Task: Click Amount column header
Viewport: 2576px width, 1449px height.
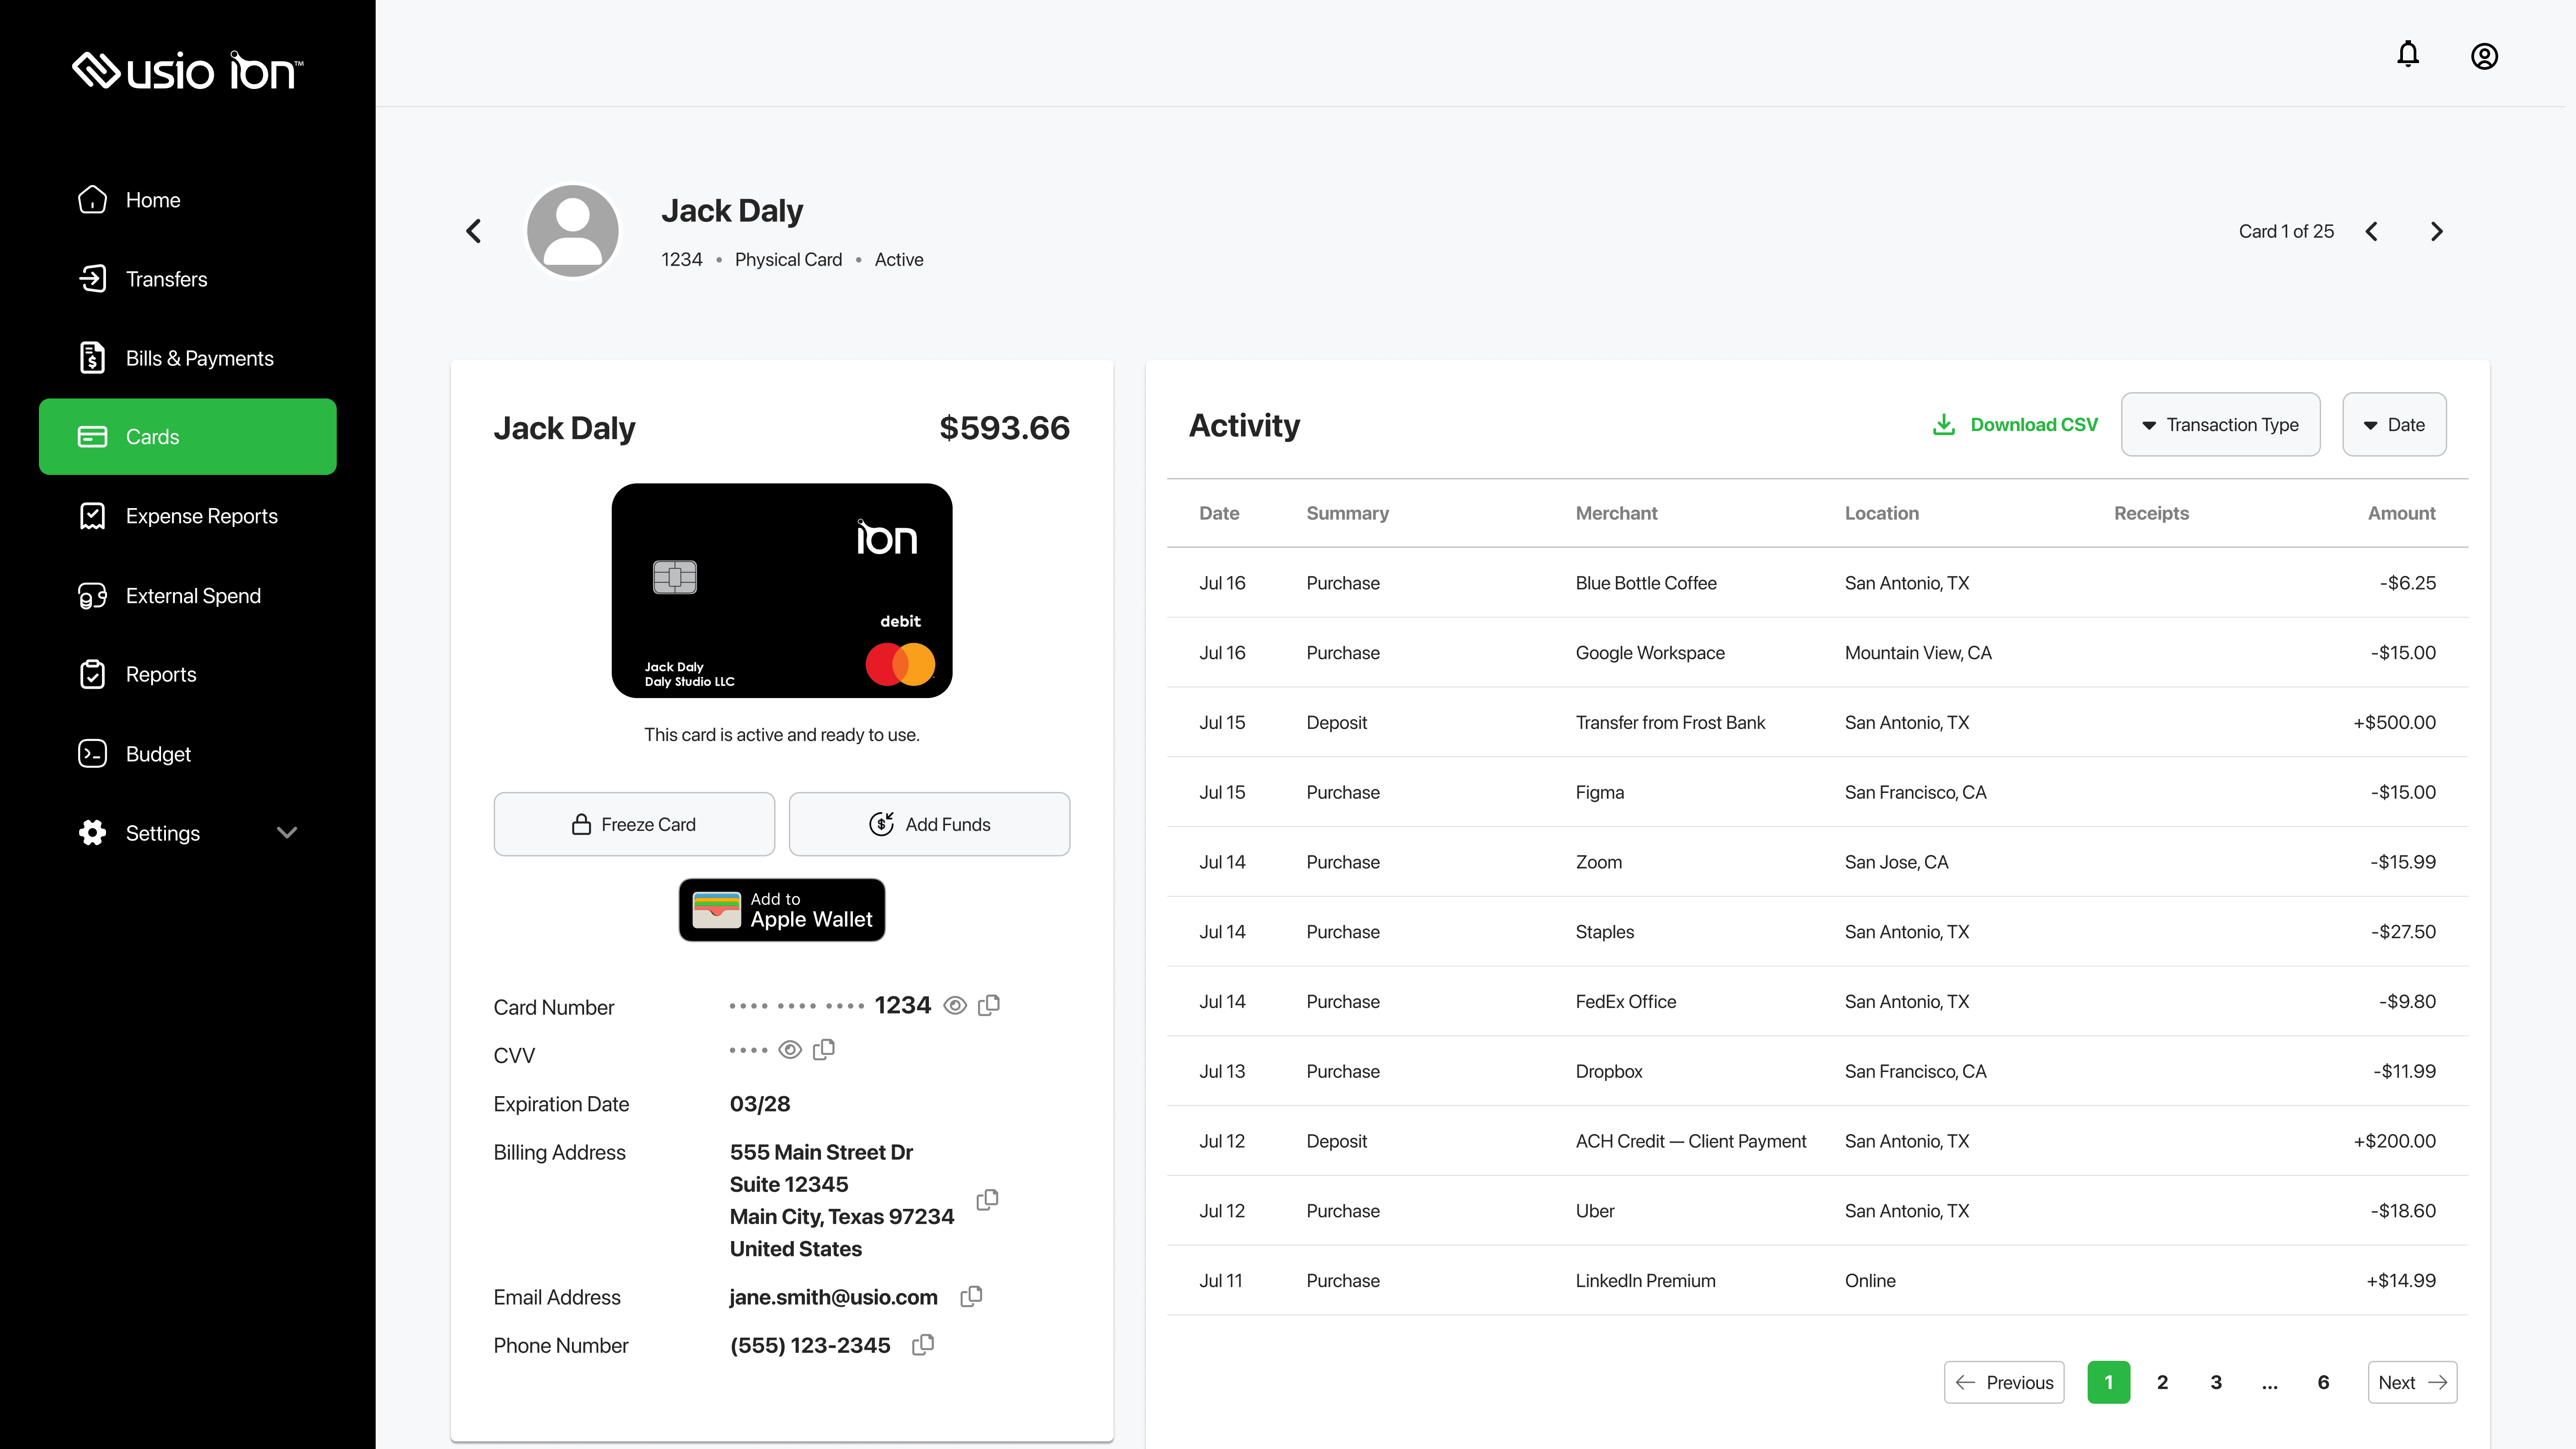Action: (2401, 513)
